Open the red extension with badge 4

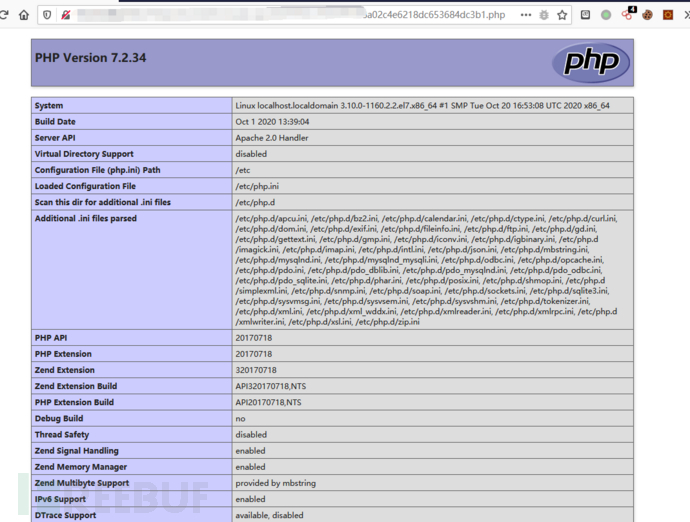pyautogui.click(x=627, y=14)
